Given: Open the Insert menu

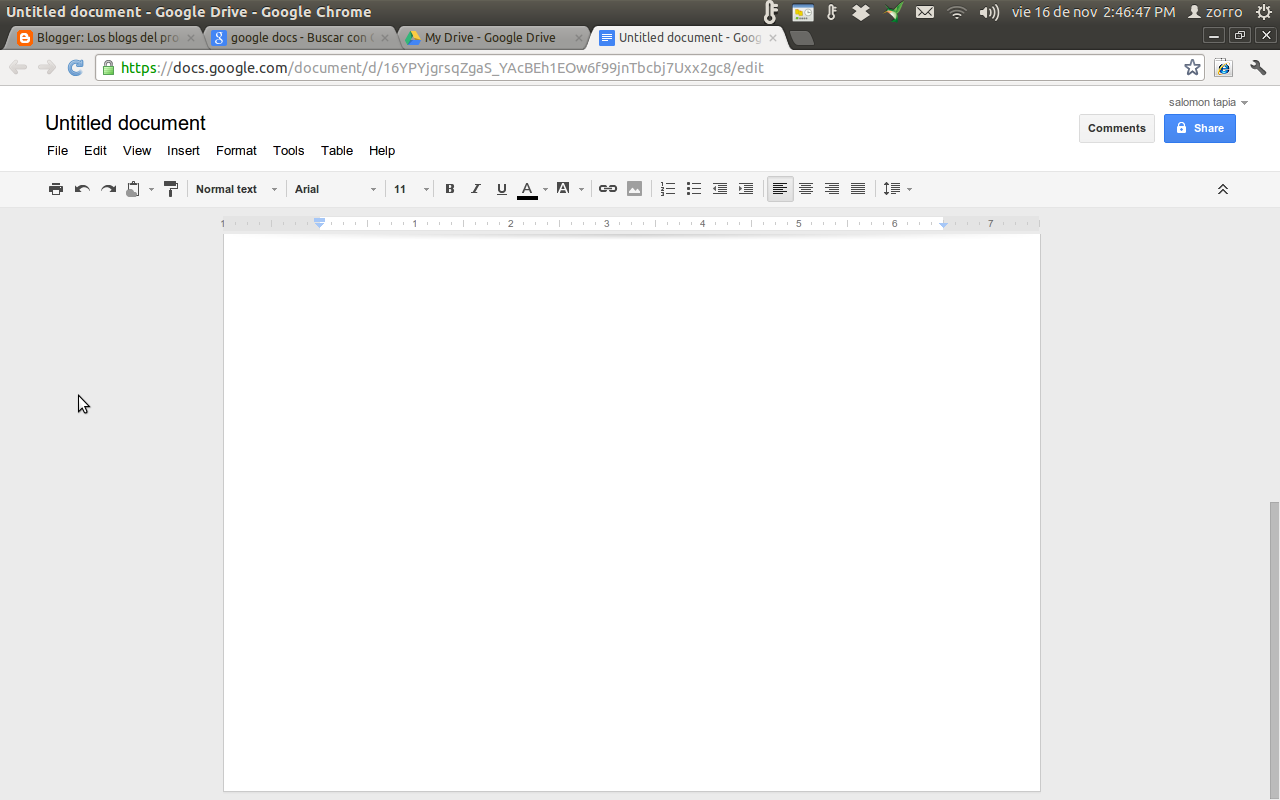Looking at the screenshot, I should tap(183, 151).
